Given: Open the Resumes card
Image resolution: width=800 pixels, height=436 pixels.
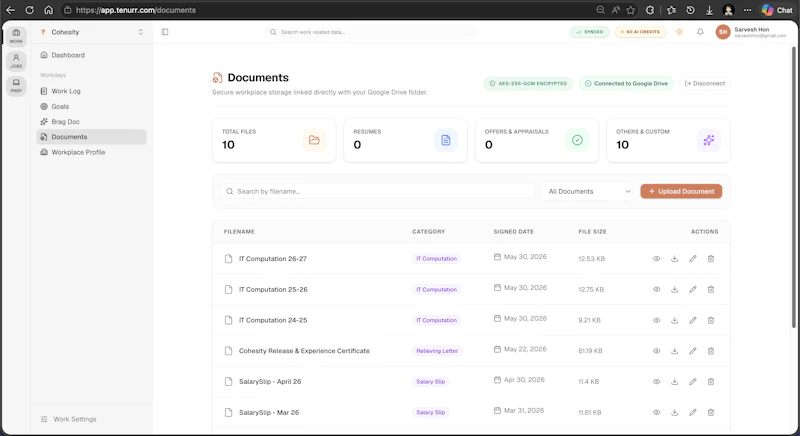Looking at the screenshot, I should click(405, 140).
